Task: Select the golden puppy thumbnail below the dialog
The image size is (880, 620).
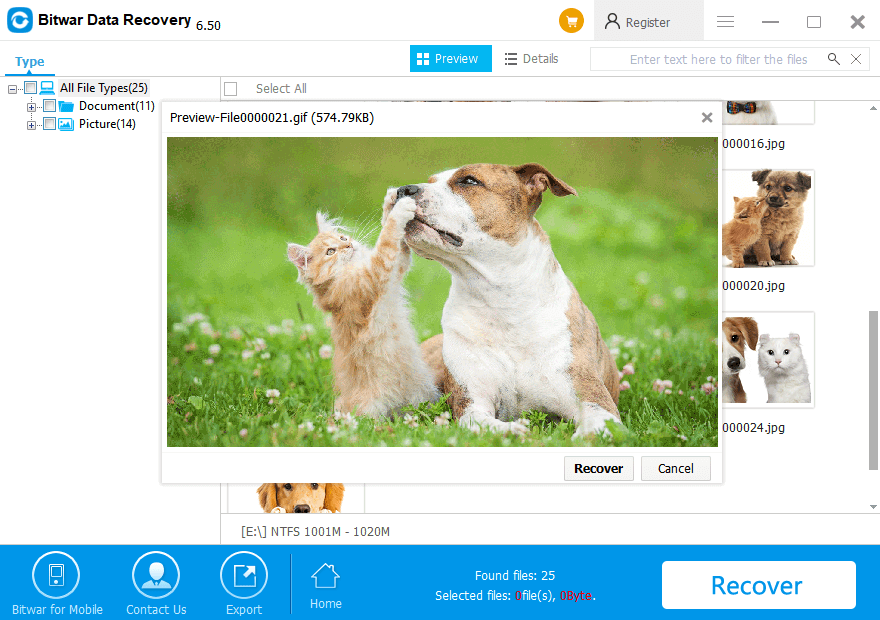Action: (297, 498)
